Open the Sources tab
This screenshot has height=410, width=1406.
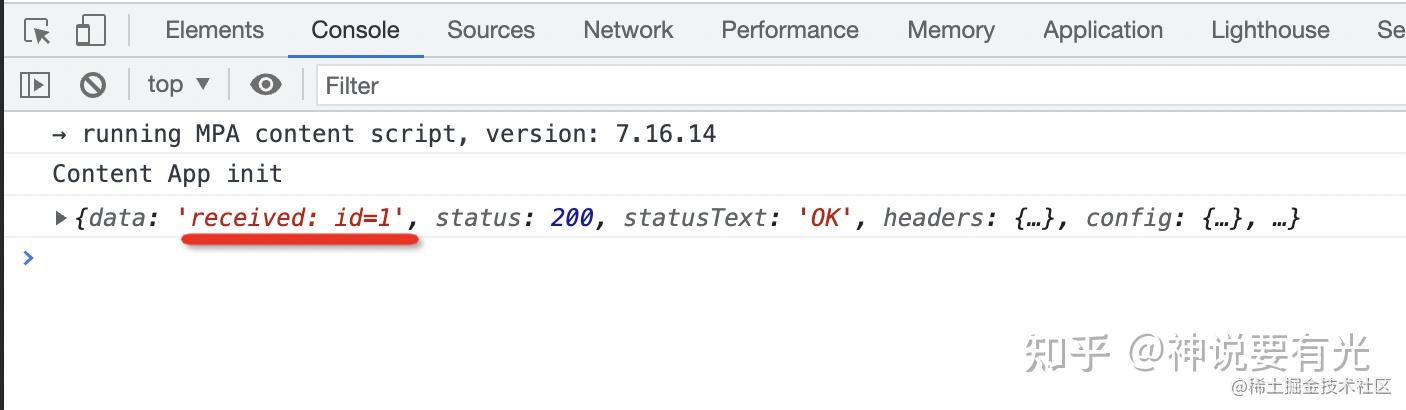[x=491, y=30]
